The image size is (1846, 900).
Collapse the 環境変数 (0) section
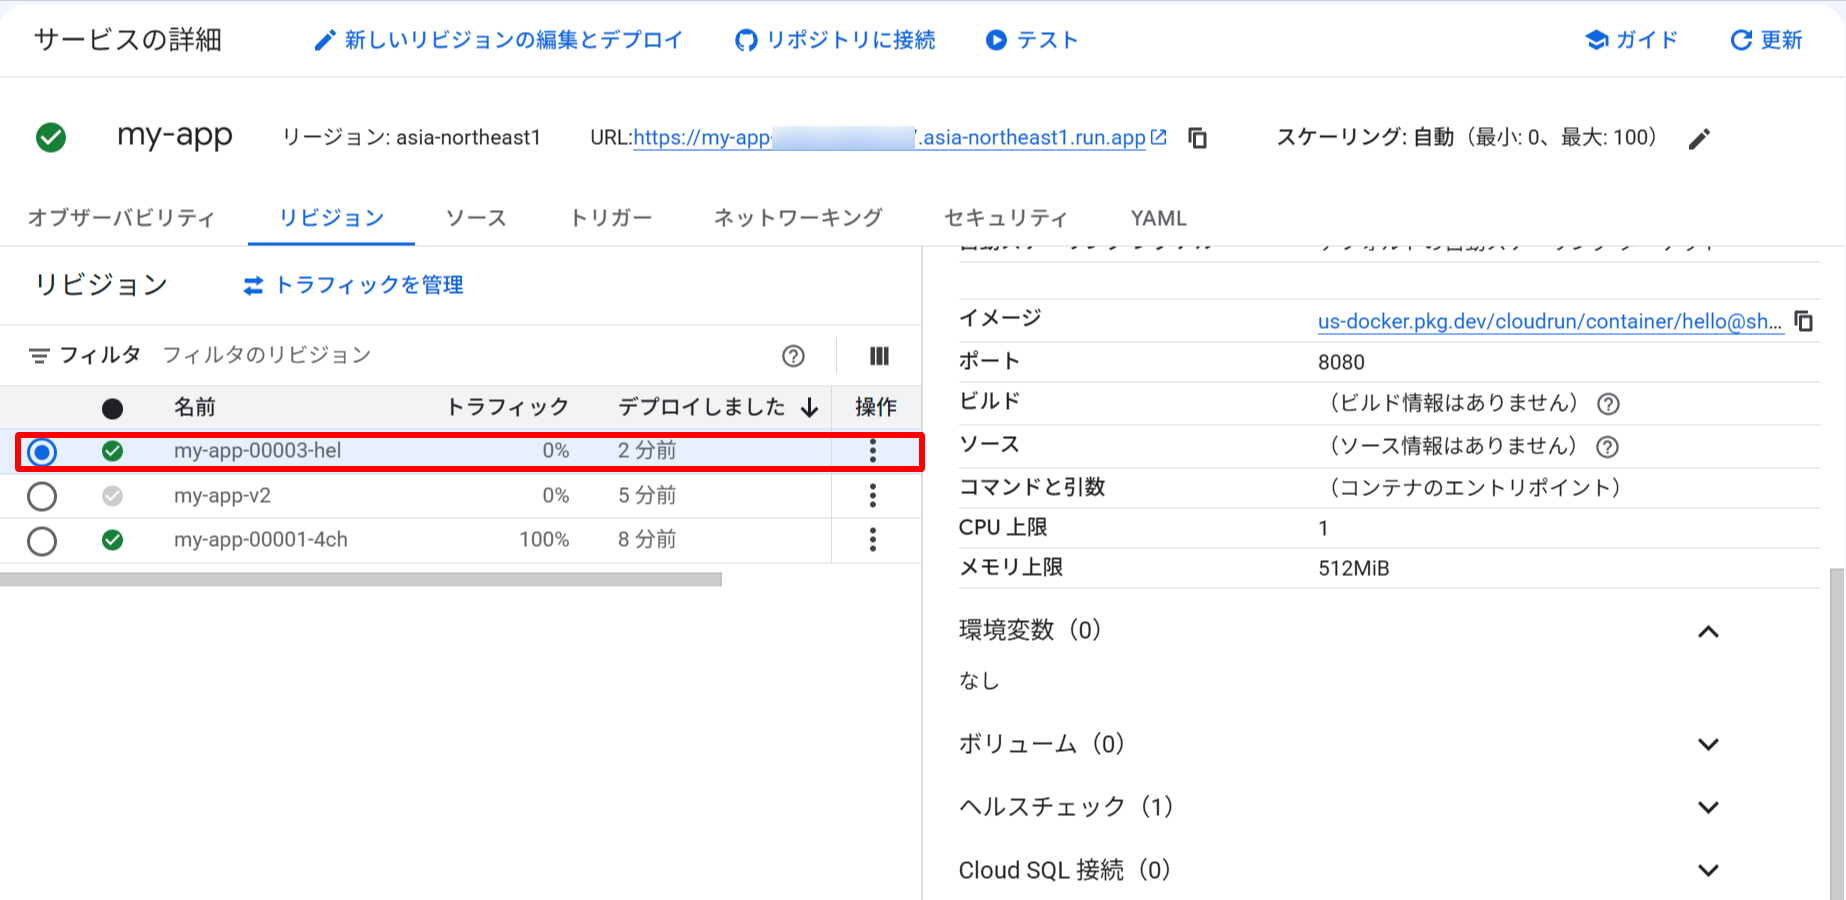pos(1709,632)
